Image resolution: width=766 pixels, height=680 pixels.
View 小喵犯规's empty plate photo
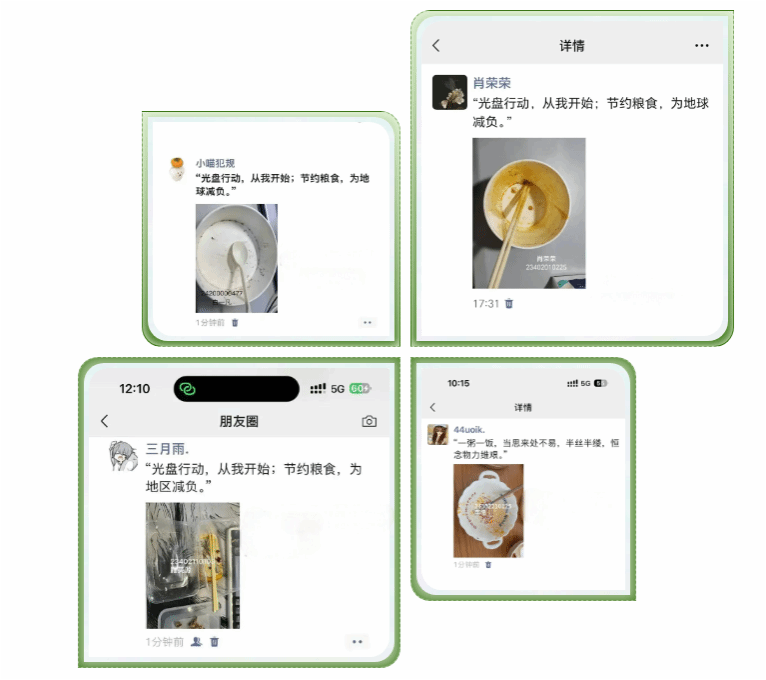236,258
